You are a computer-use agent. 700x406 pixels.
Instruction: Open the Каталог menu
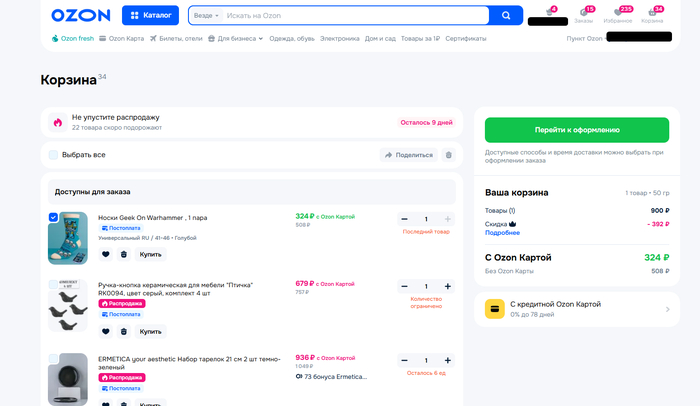150,15
